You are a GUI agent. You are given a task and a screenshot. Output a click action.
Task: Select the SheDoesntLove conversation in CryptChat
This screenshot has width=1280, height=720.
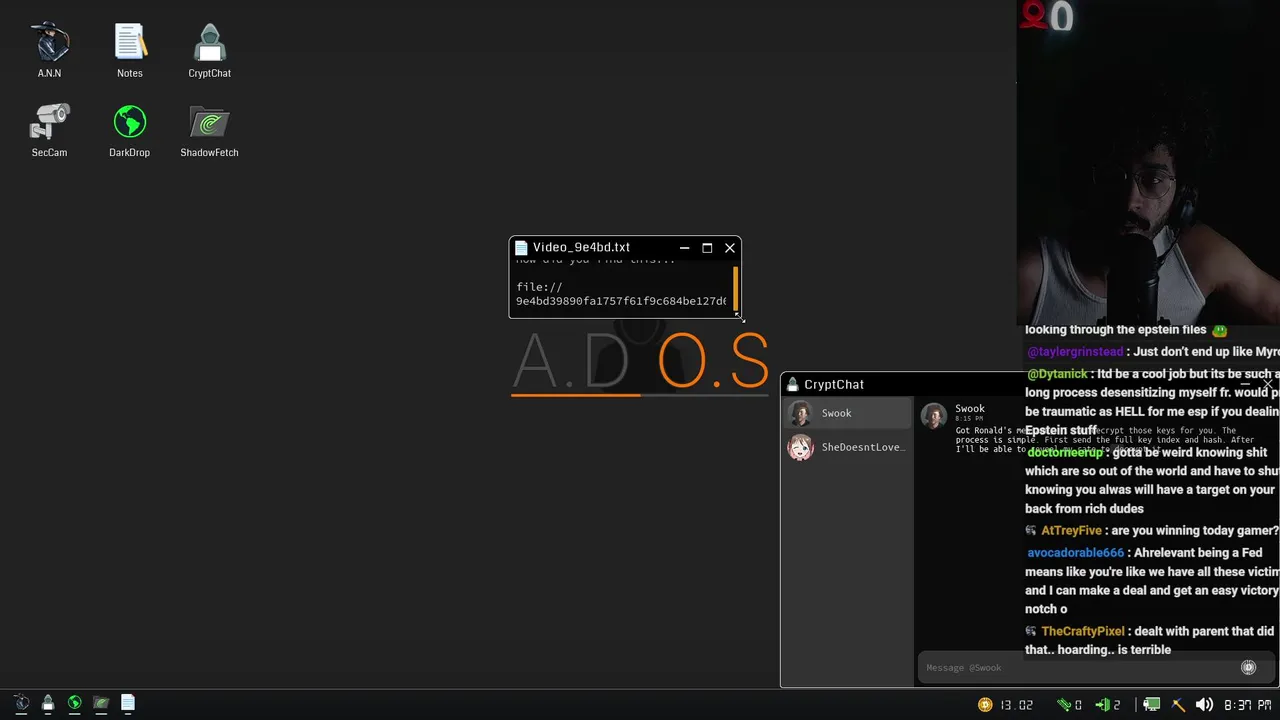pyautogui.click(x=847, y=447)
